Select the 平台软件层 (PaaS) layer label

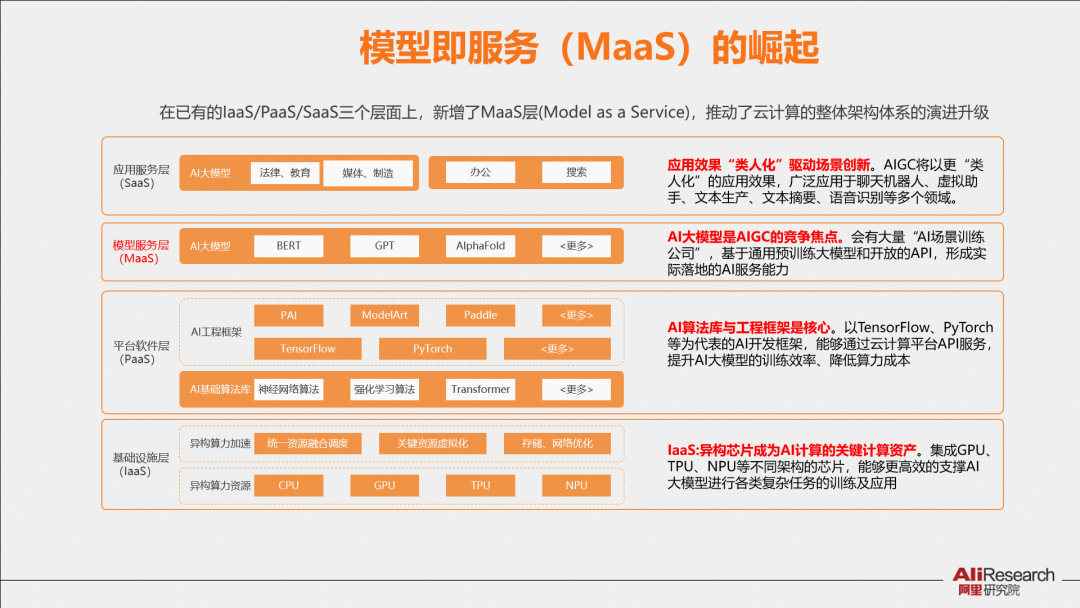[x=141, y=353]
